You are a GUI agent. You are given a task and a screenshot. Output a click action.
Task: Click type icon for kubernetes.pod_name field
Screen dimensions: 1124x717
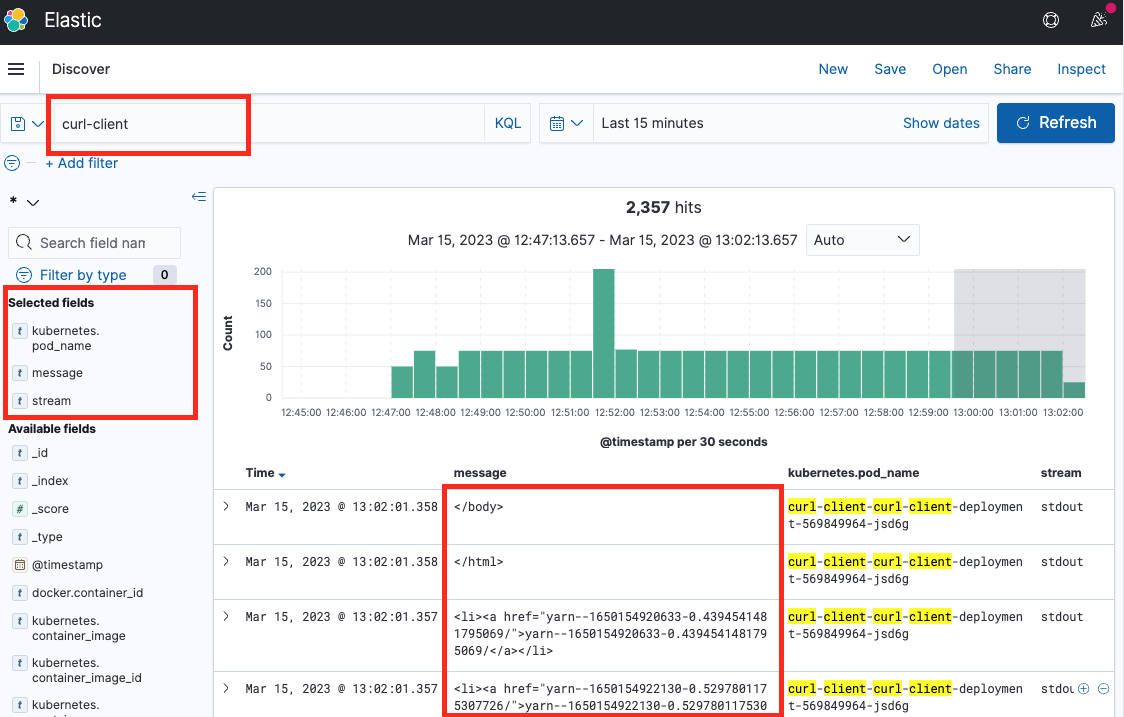[19, 331]
